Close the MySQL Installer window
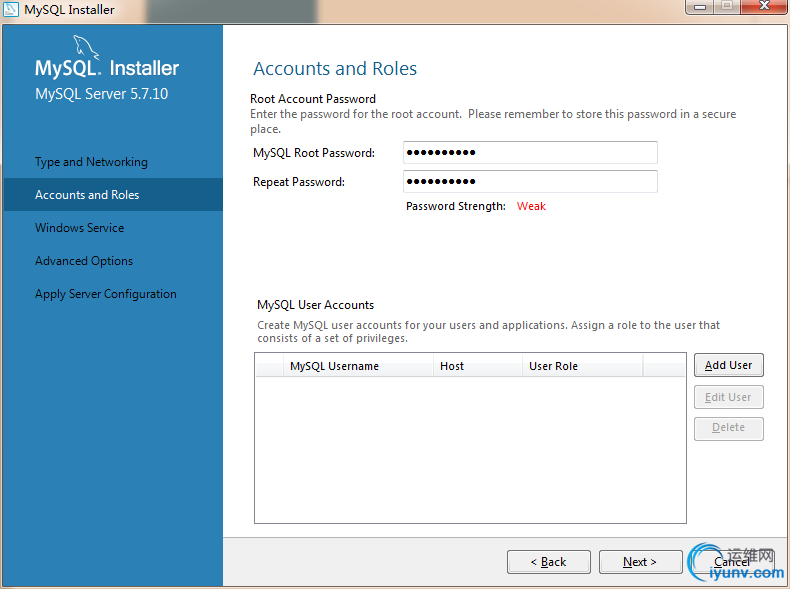 tap(764, 7)
